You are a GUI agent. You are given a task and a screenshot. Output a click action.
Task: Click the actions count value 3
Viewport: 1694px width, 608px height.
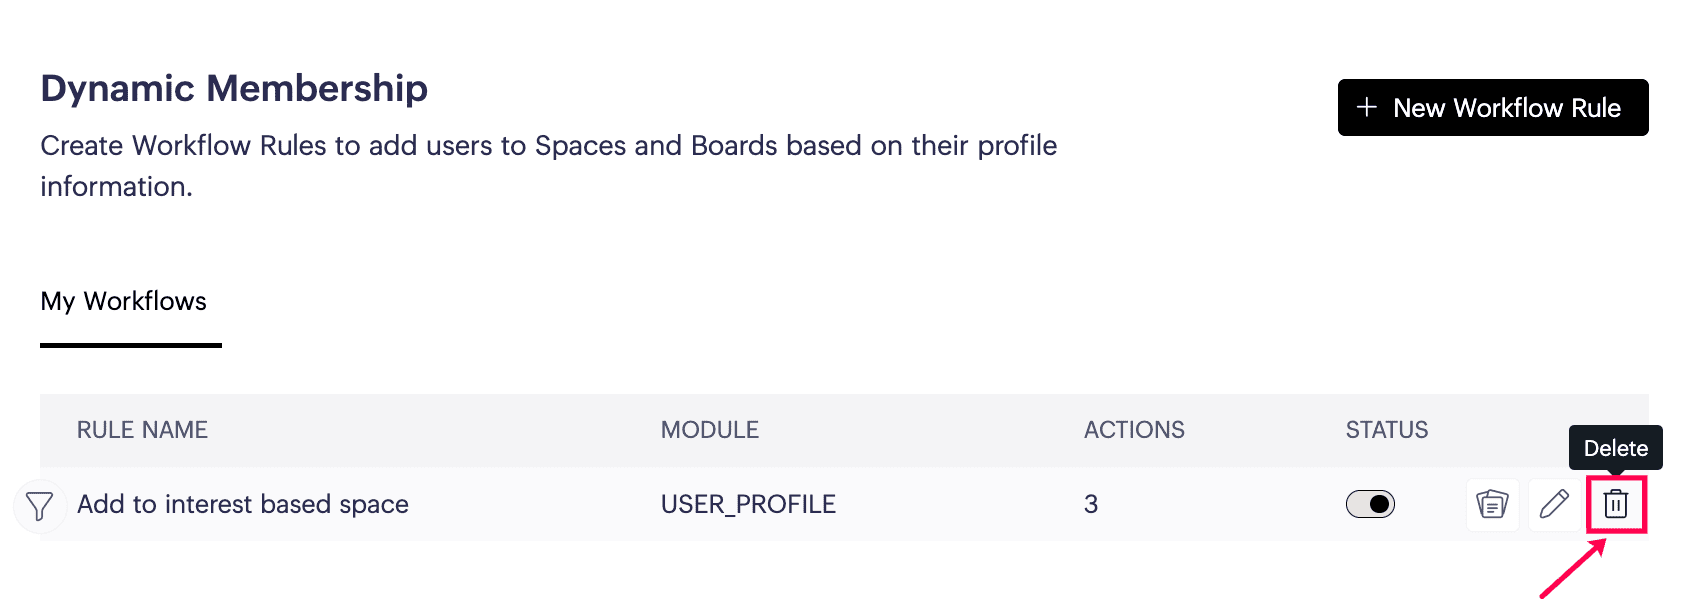click(1091, 504)
